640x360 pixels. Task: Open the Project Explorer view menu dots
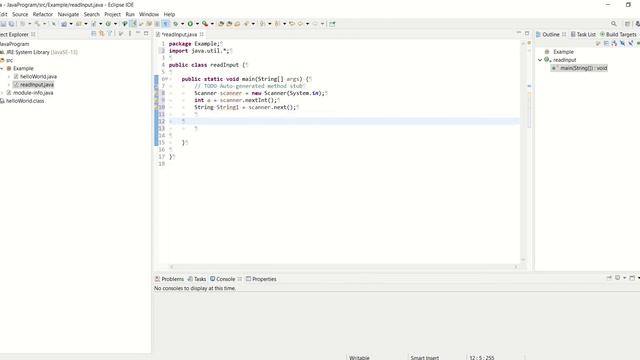pos(130,33)
